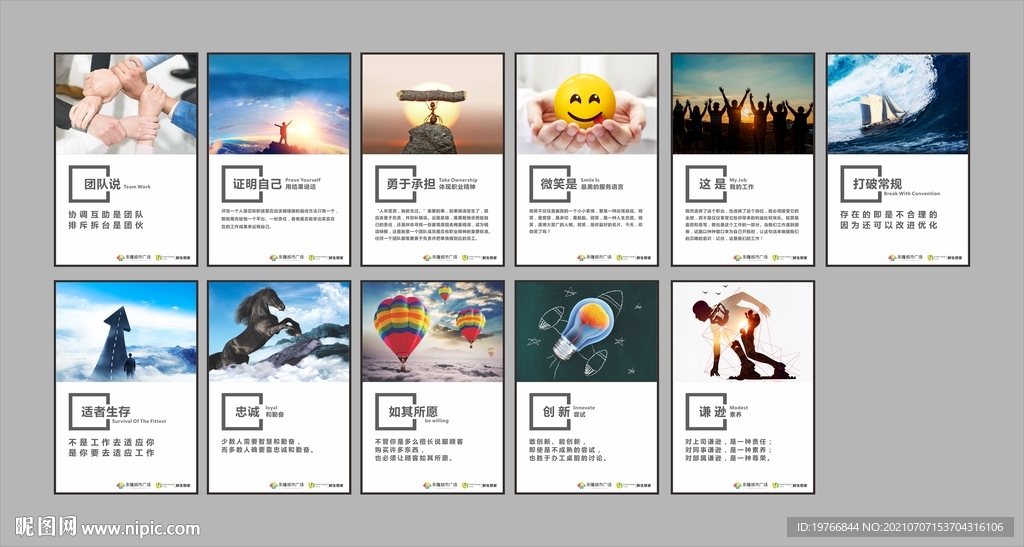Click the Survival Of The Fittest caption
This screenshot has height=547, width=1024.
pos(138,422)
